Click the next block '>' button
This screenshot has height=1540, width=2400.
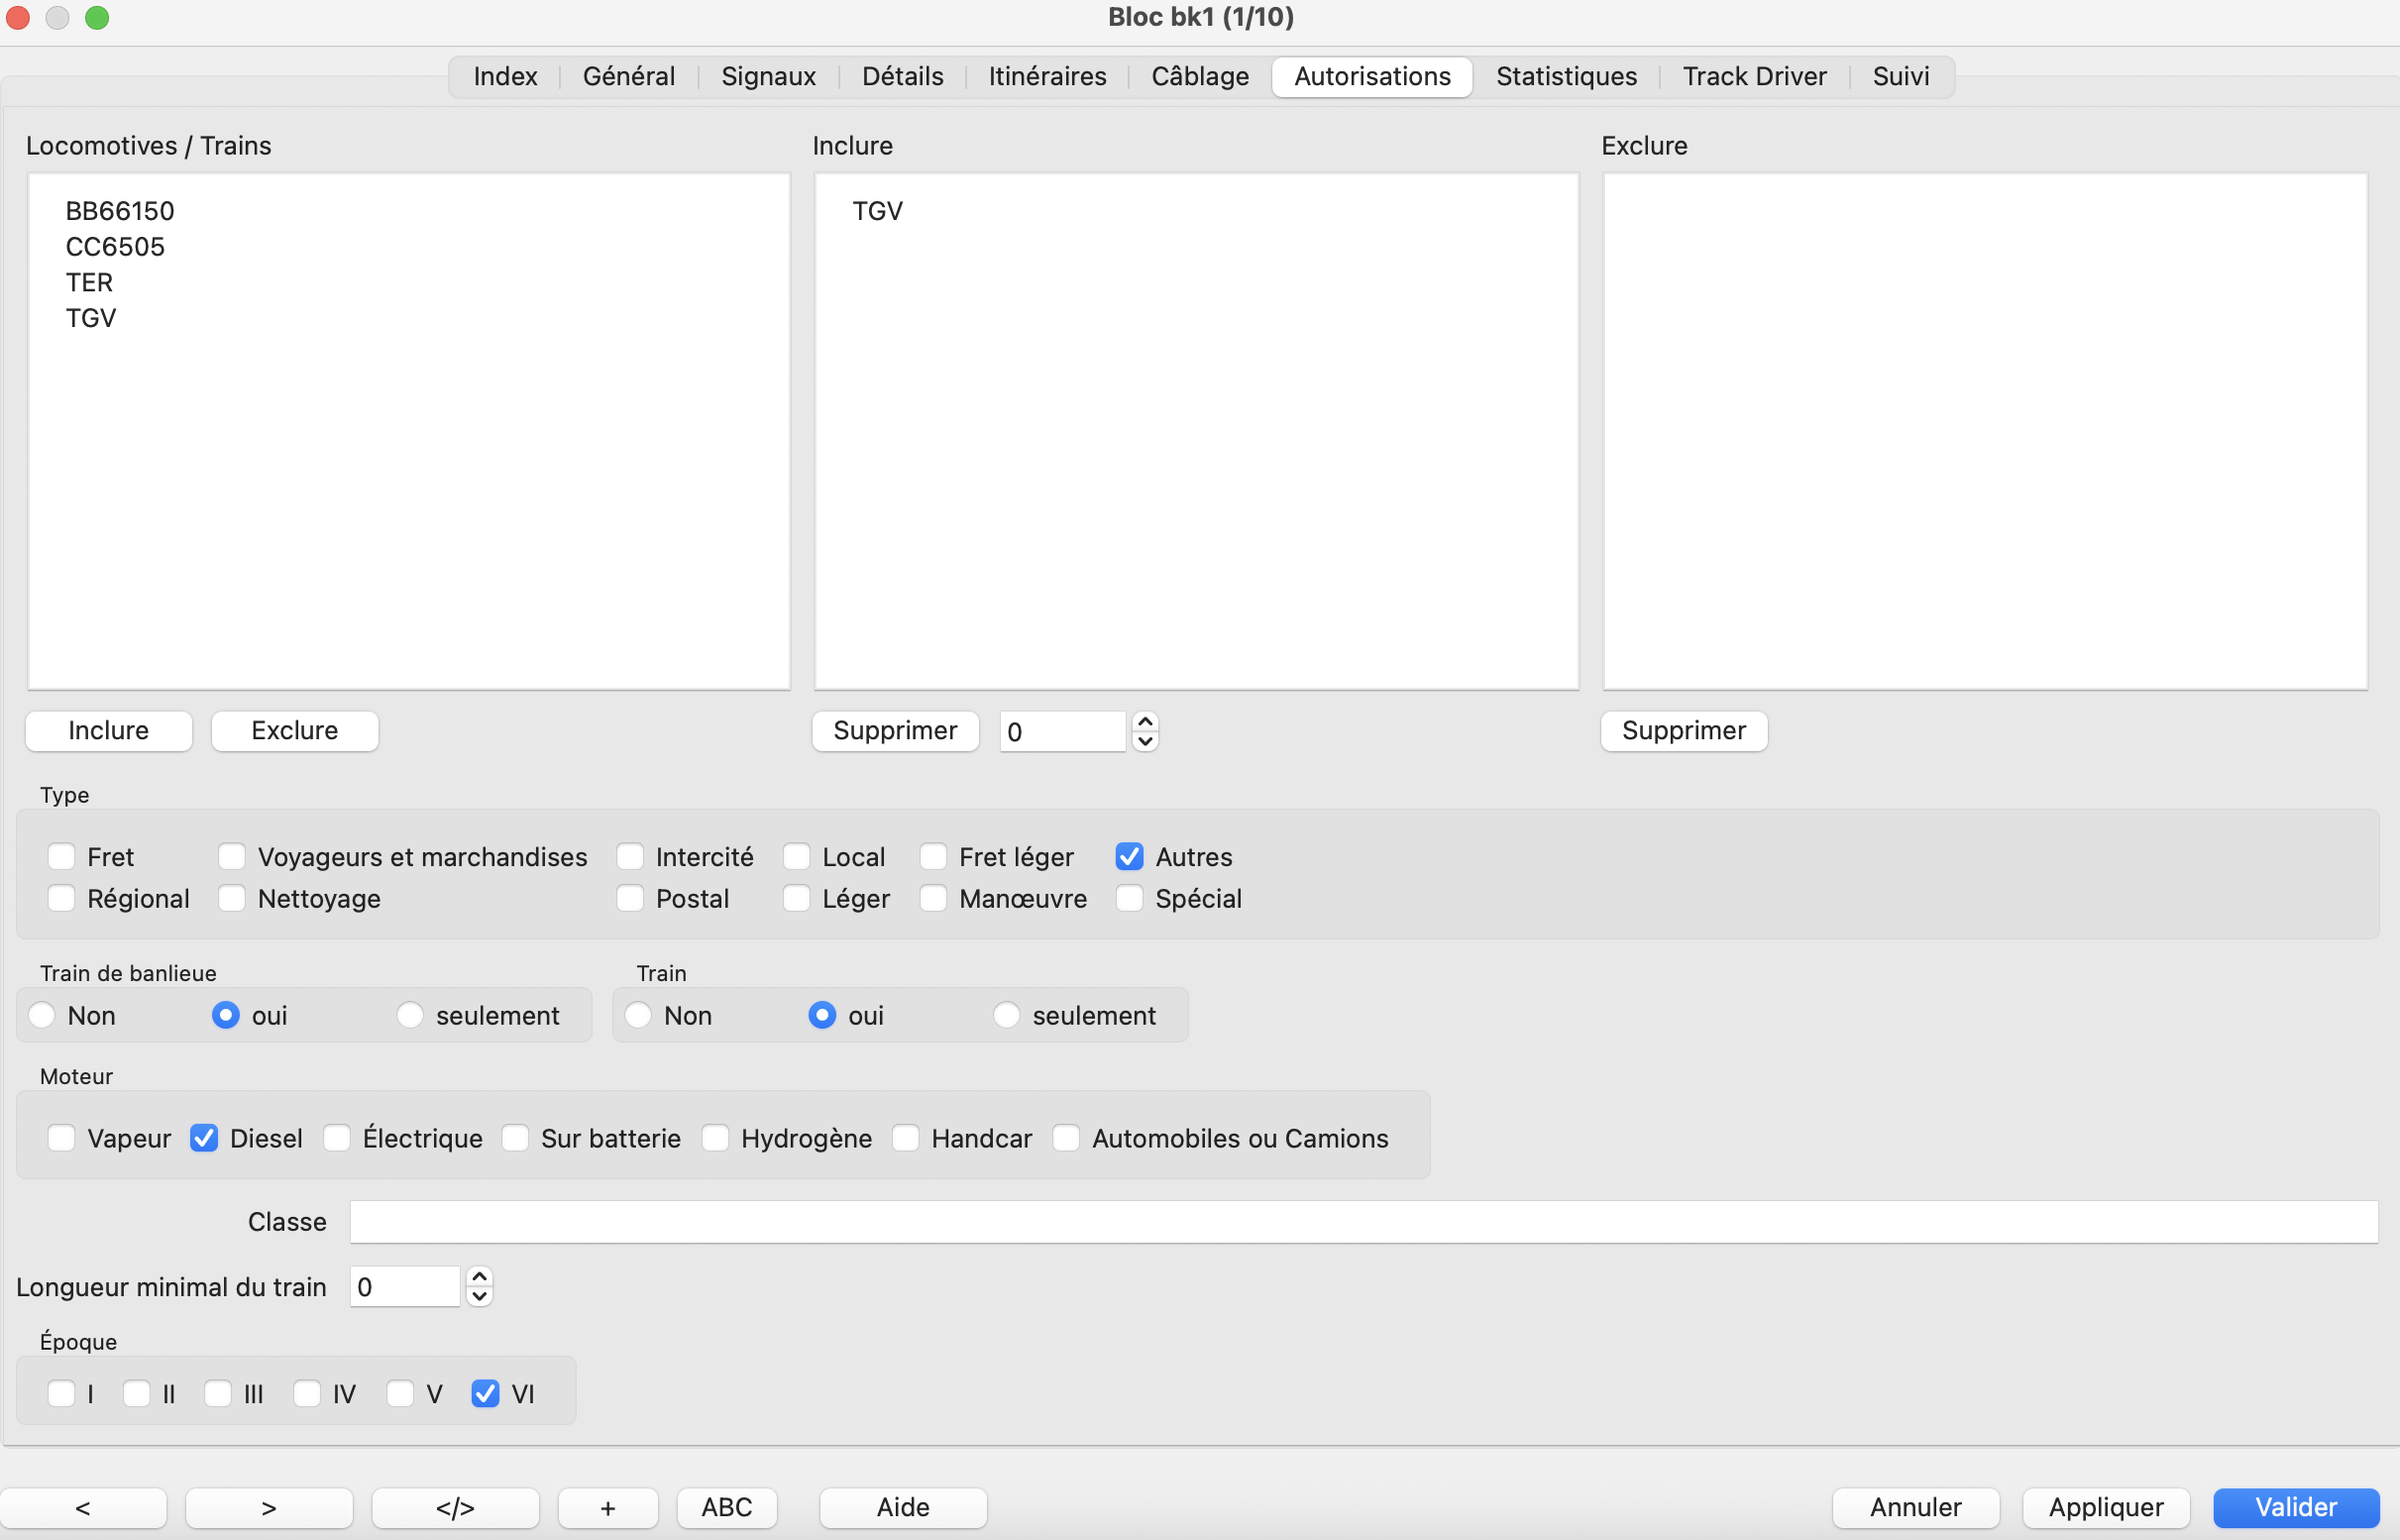268,1507
